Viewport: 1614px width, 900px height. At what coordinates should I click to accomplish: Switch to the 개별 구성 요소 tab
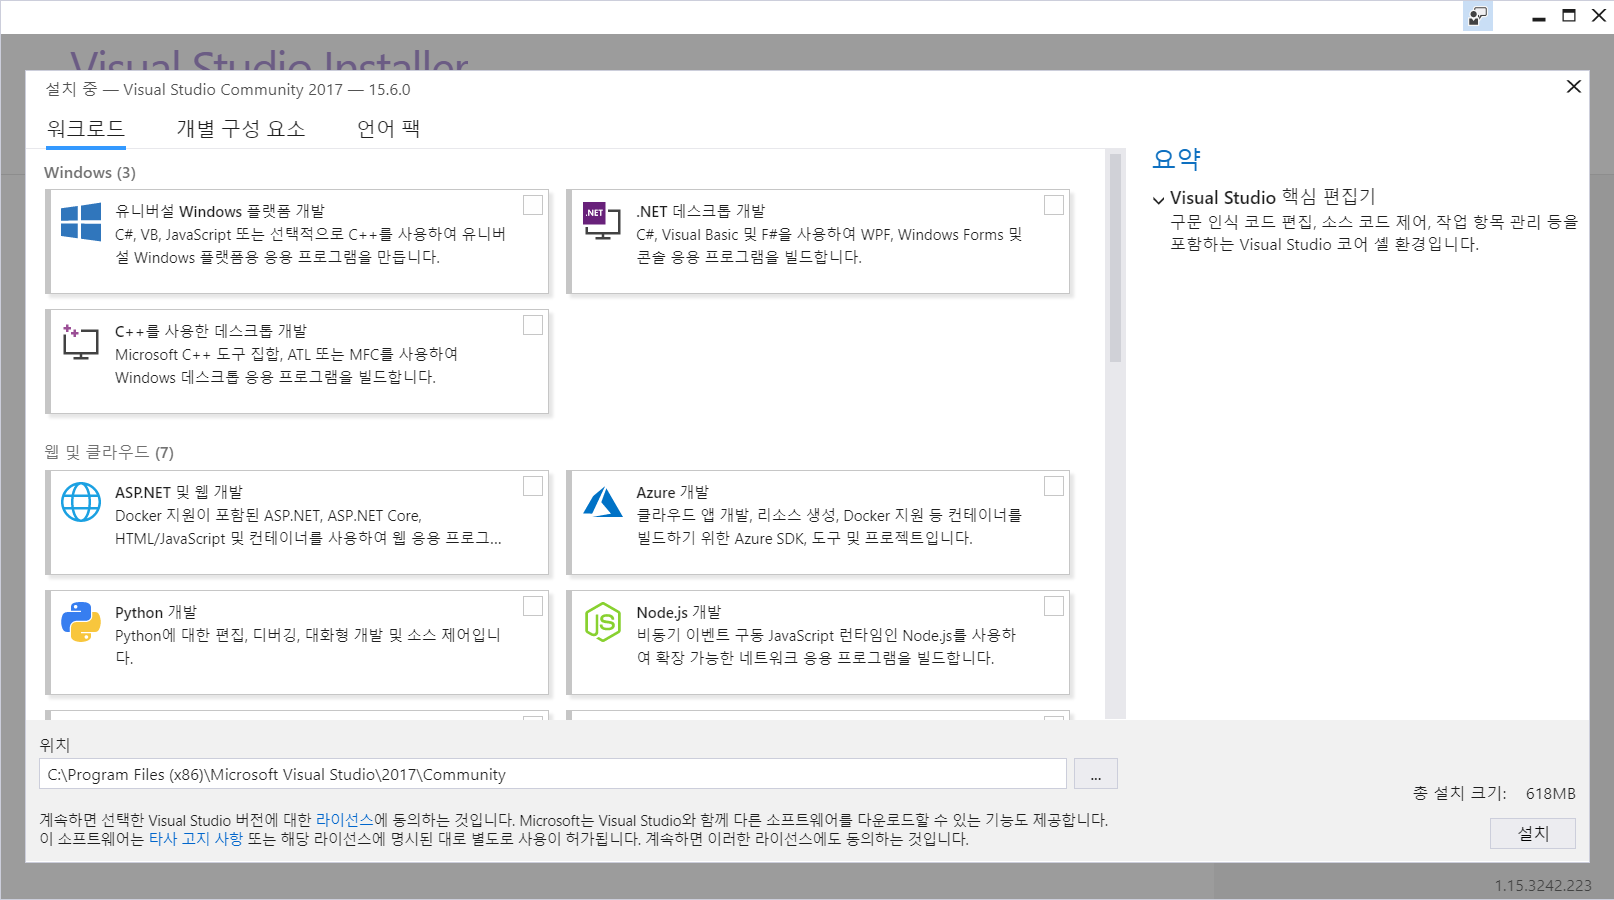click(x=240, y=129)
